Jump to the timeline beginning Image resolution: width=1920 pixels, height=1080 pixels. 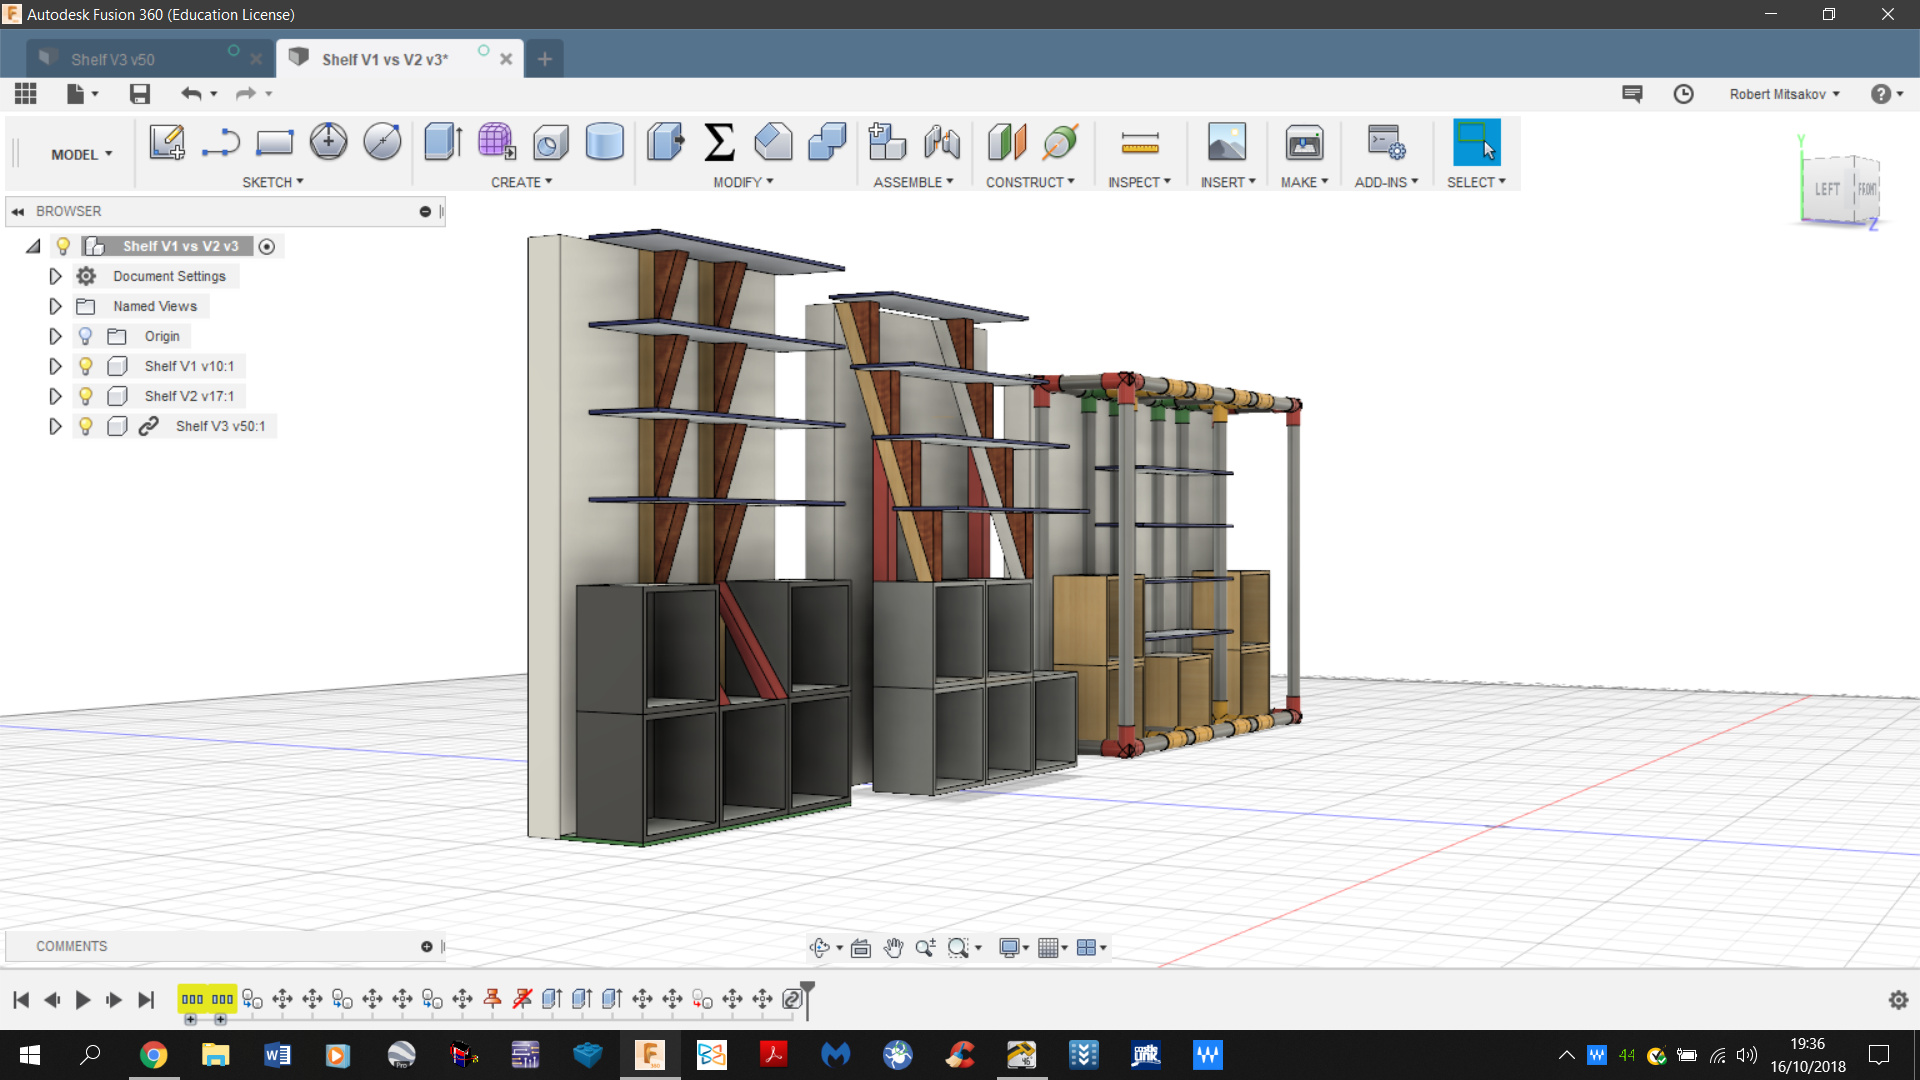21,1000
